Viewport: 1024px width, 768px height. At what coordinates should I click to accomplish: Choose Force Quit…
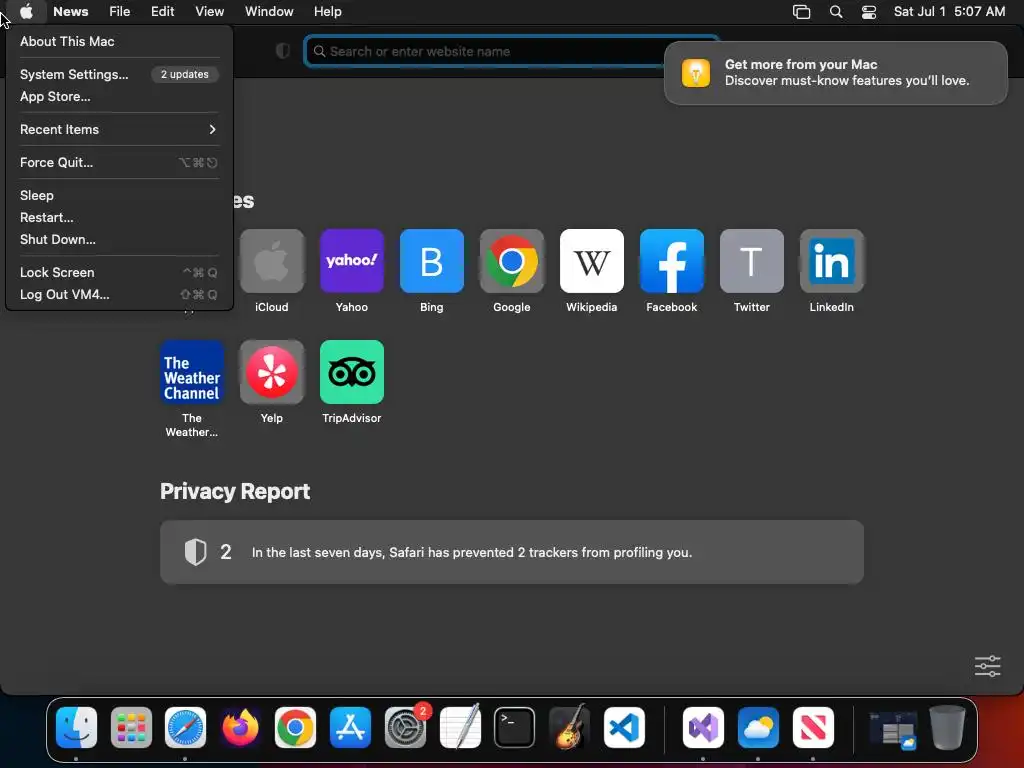tap(119, 162)
